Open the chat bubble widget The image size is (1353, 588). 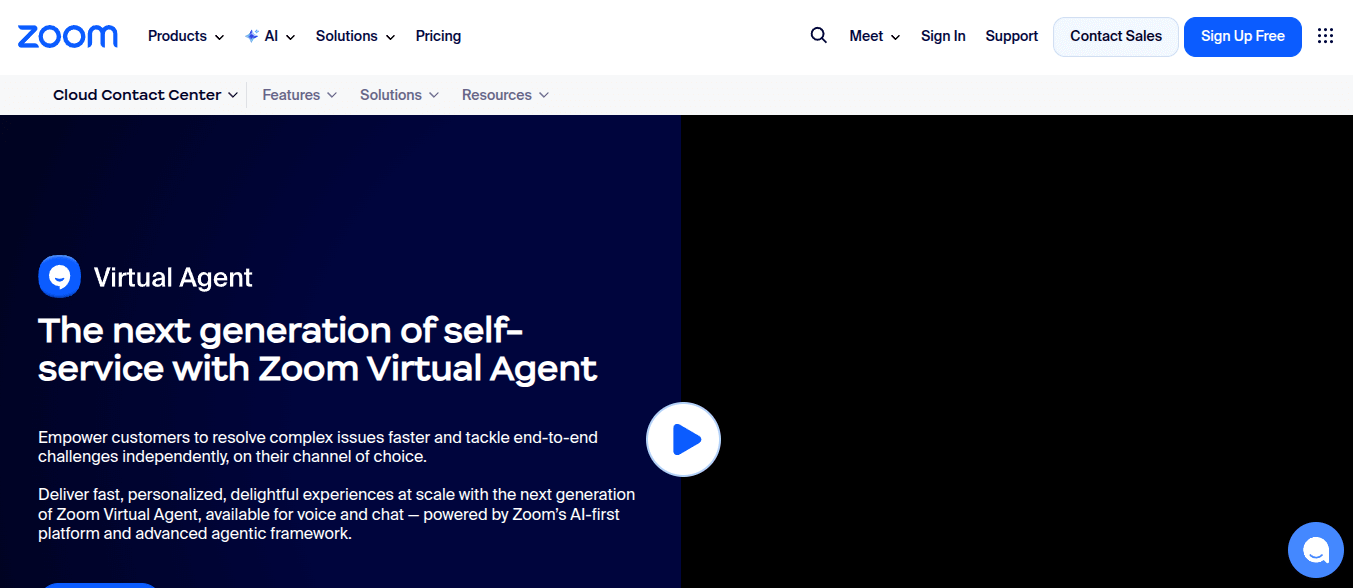click(1315, 550)
